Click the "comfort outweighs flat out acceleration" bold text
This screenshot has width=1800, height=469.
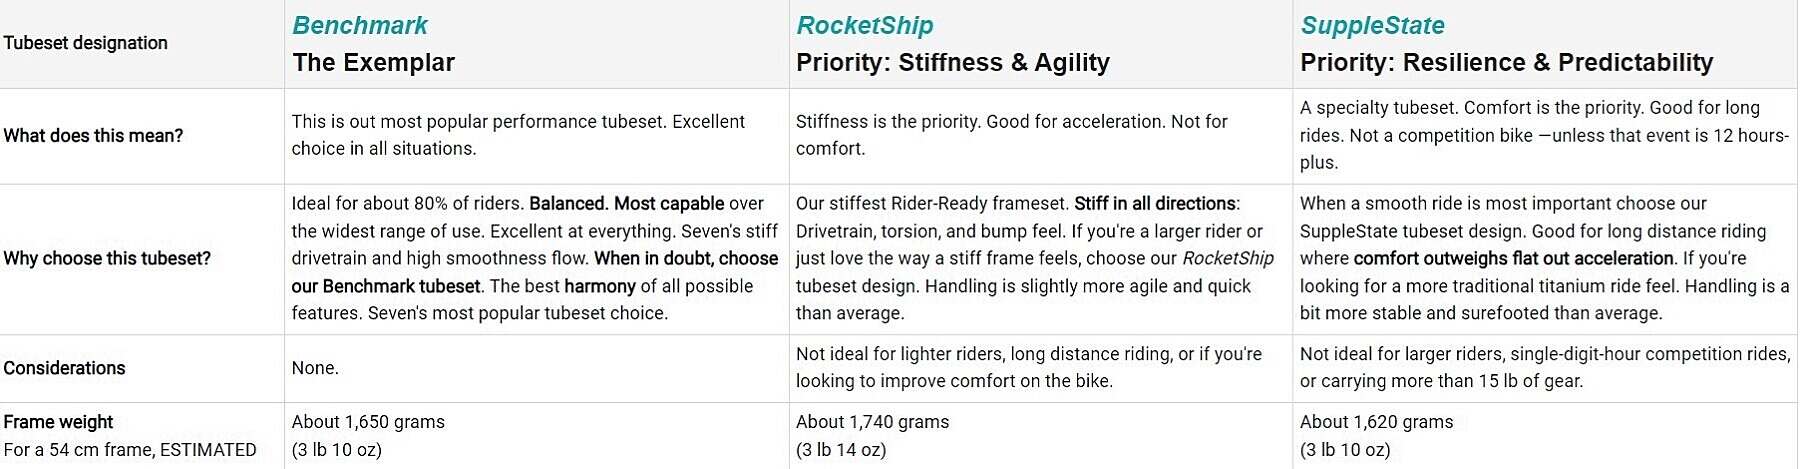(x=1513, y=258)
